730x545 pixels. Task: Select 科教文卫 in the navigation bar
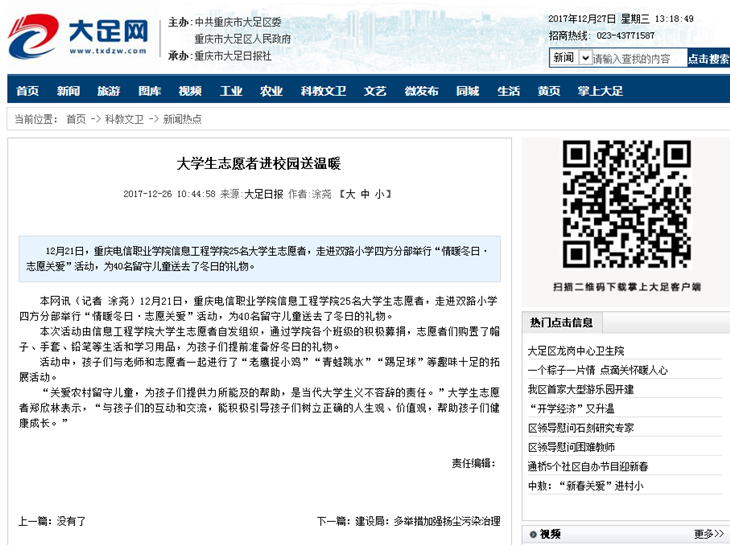click(x=323, y=91)
